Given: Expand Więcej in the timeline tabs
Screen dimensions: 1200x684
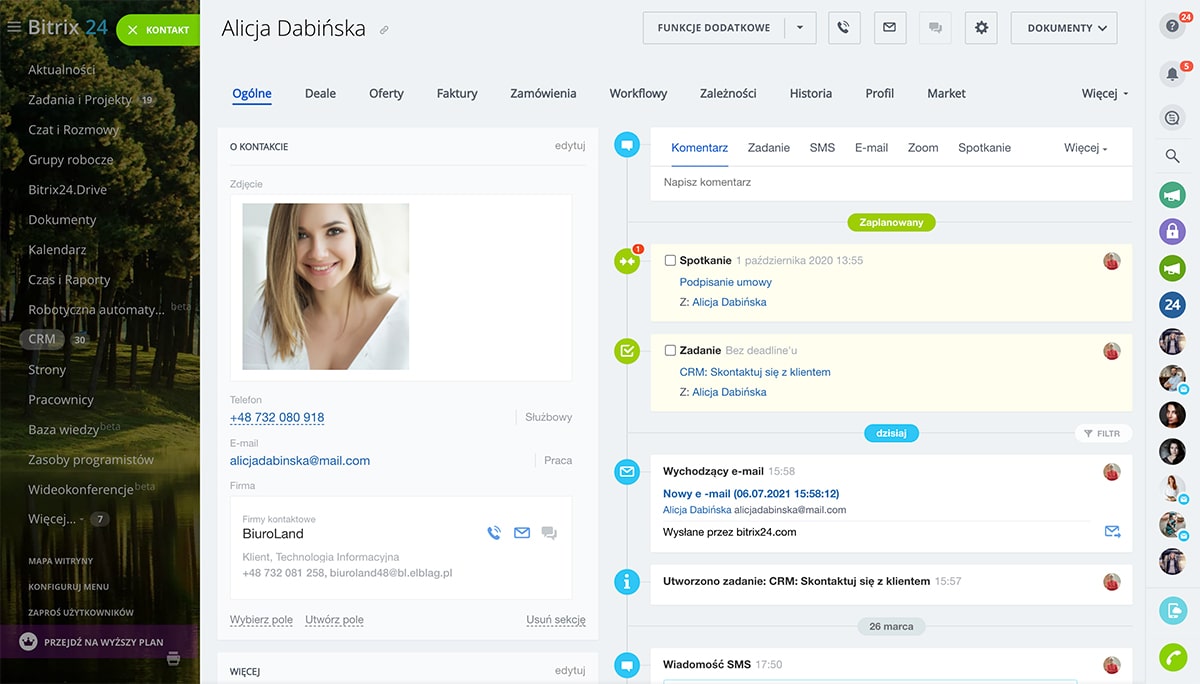Looking at the screenshot, I should [1085, 148].
